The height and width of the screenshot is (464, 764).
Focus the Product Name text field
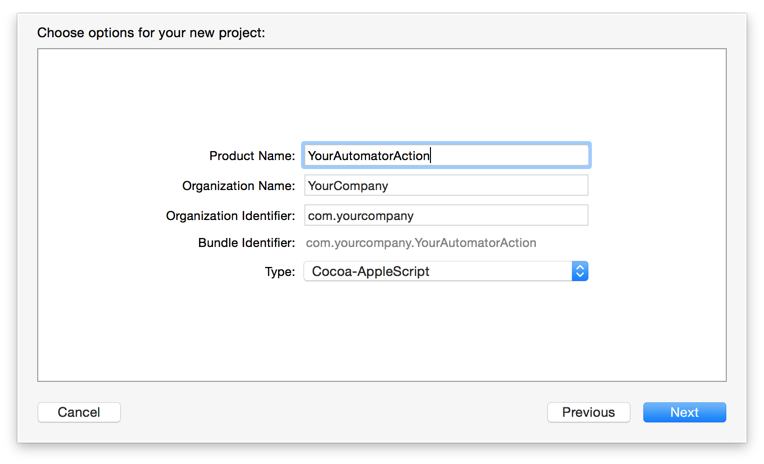446,155
